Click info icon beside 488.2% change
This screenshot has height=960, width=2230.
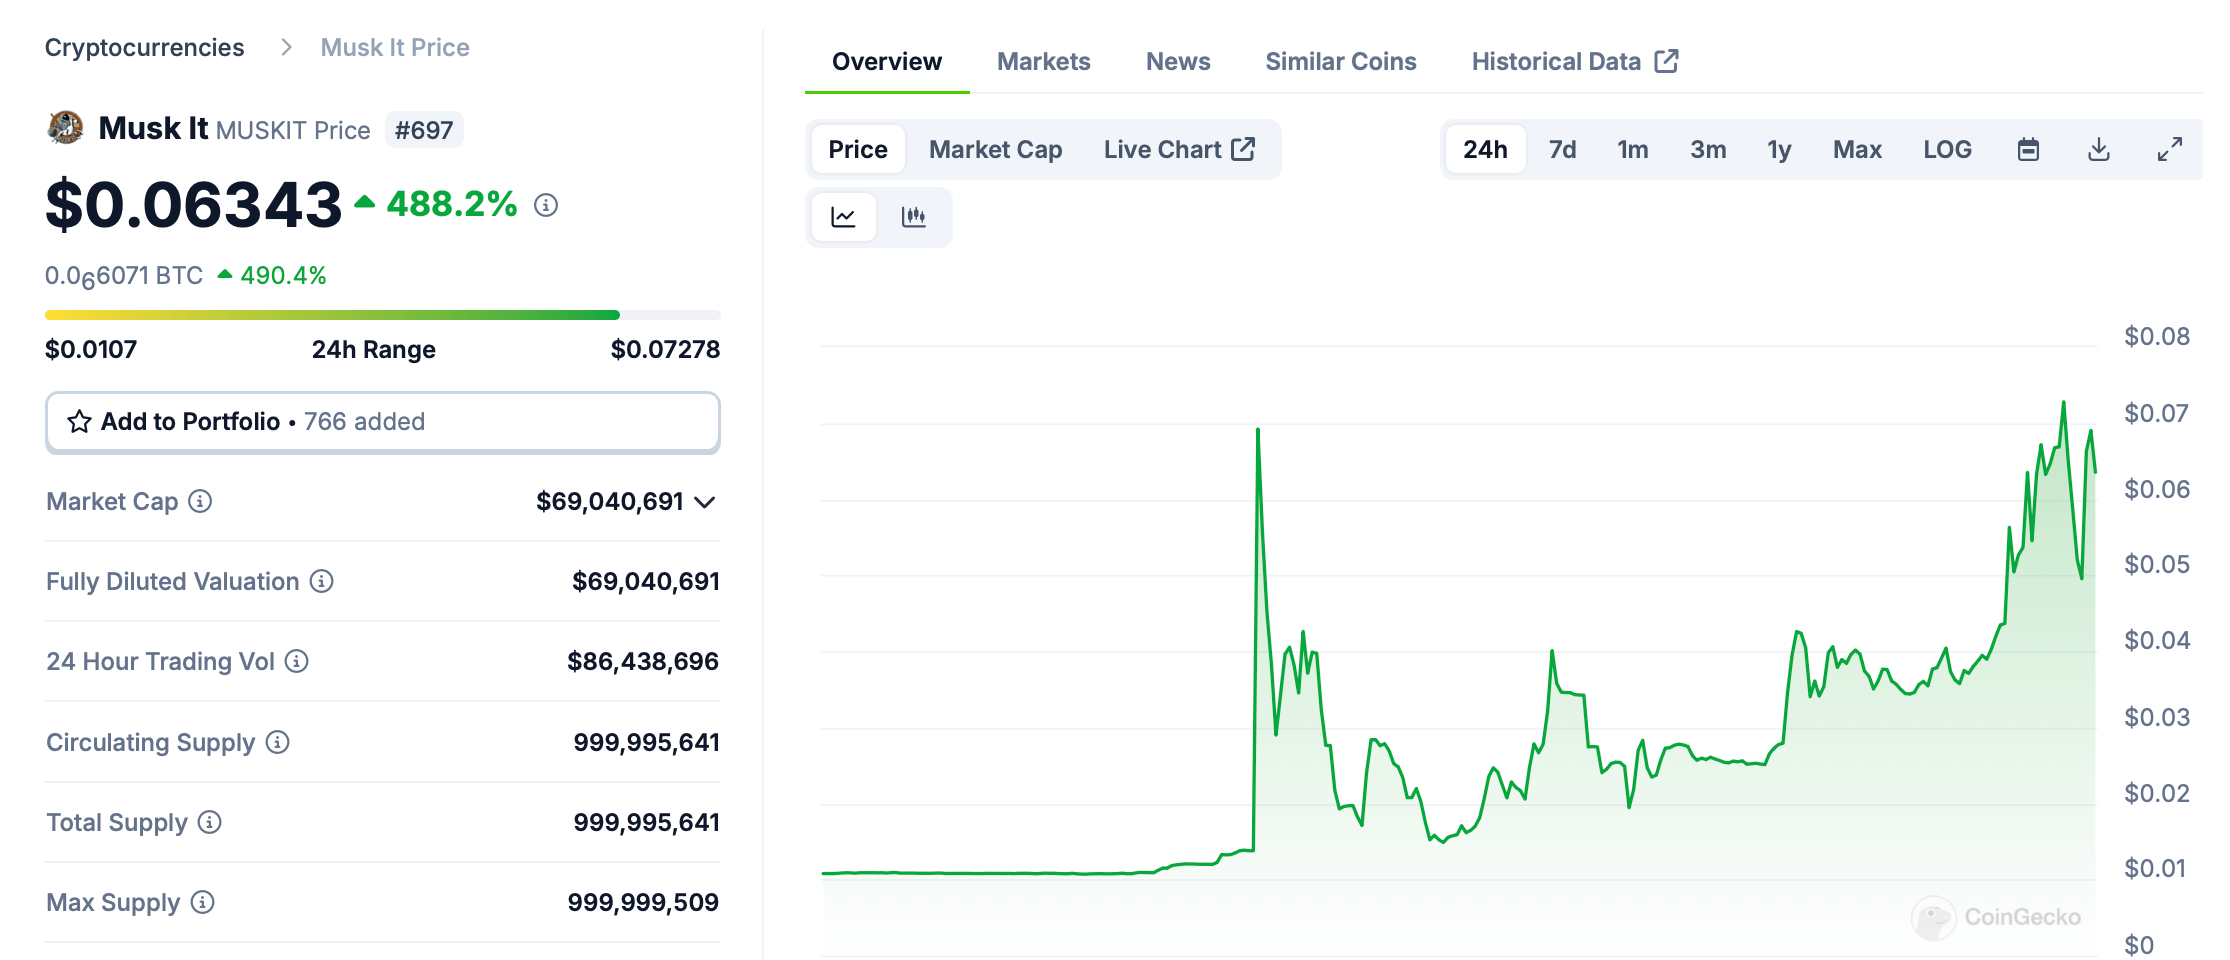pos(546,205)
